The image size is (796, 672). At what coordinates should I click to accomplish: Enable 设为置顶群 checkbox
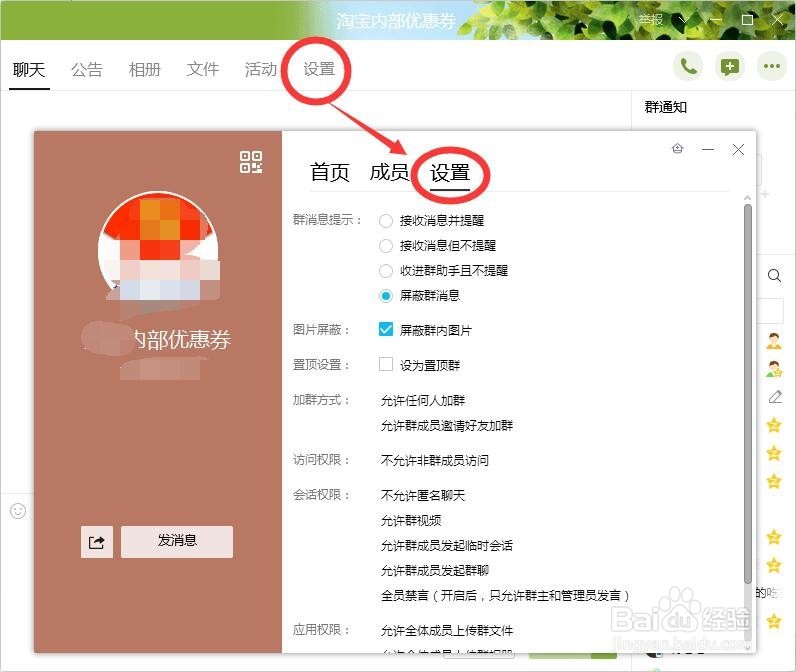(386, 364)
